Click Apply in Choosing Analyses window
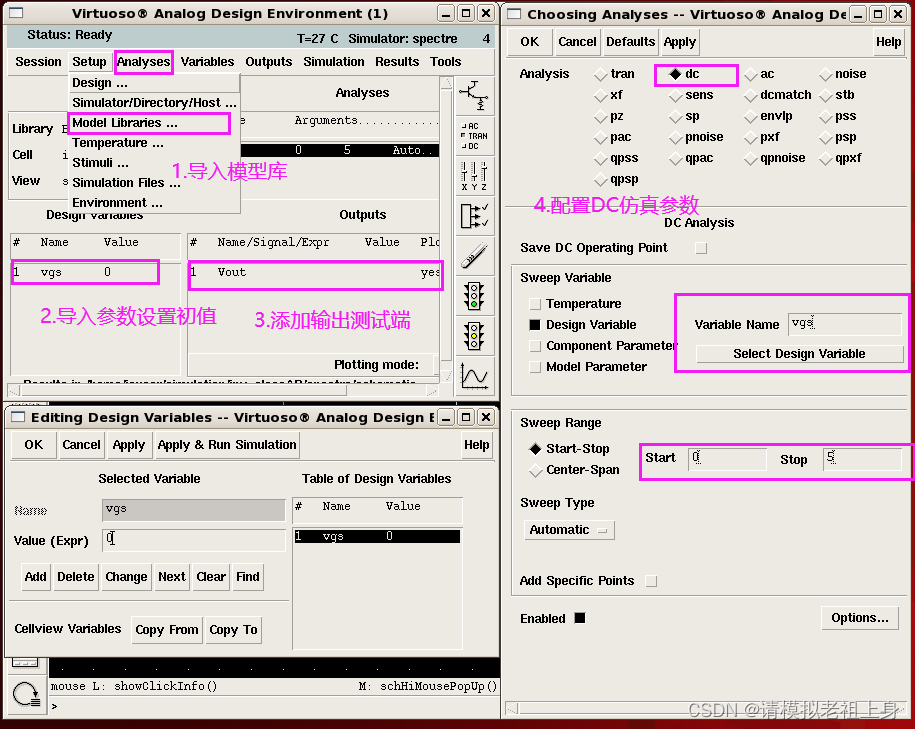The width and height of the screenshot is (915, 729). pos(679,42)
